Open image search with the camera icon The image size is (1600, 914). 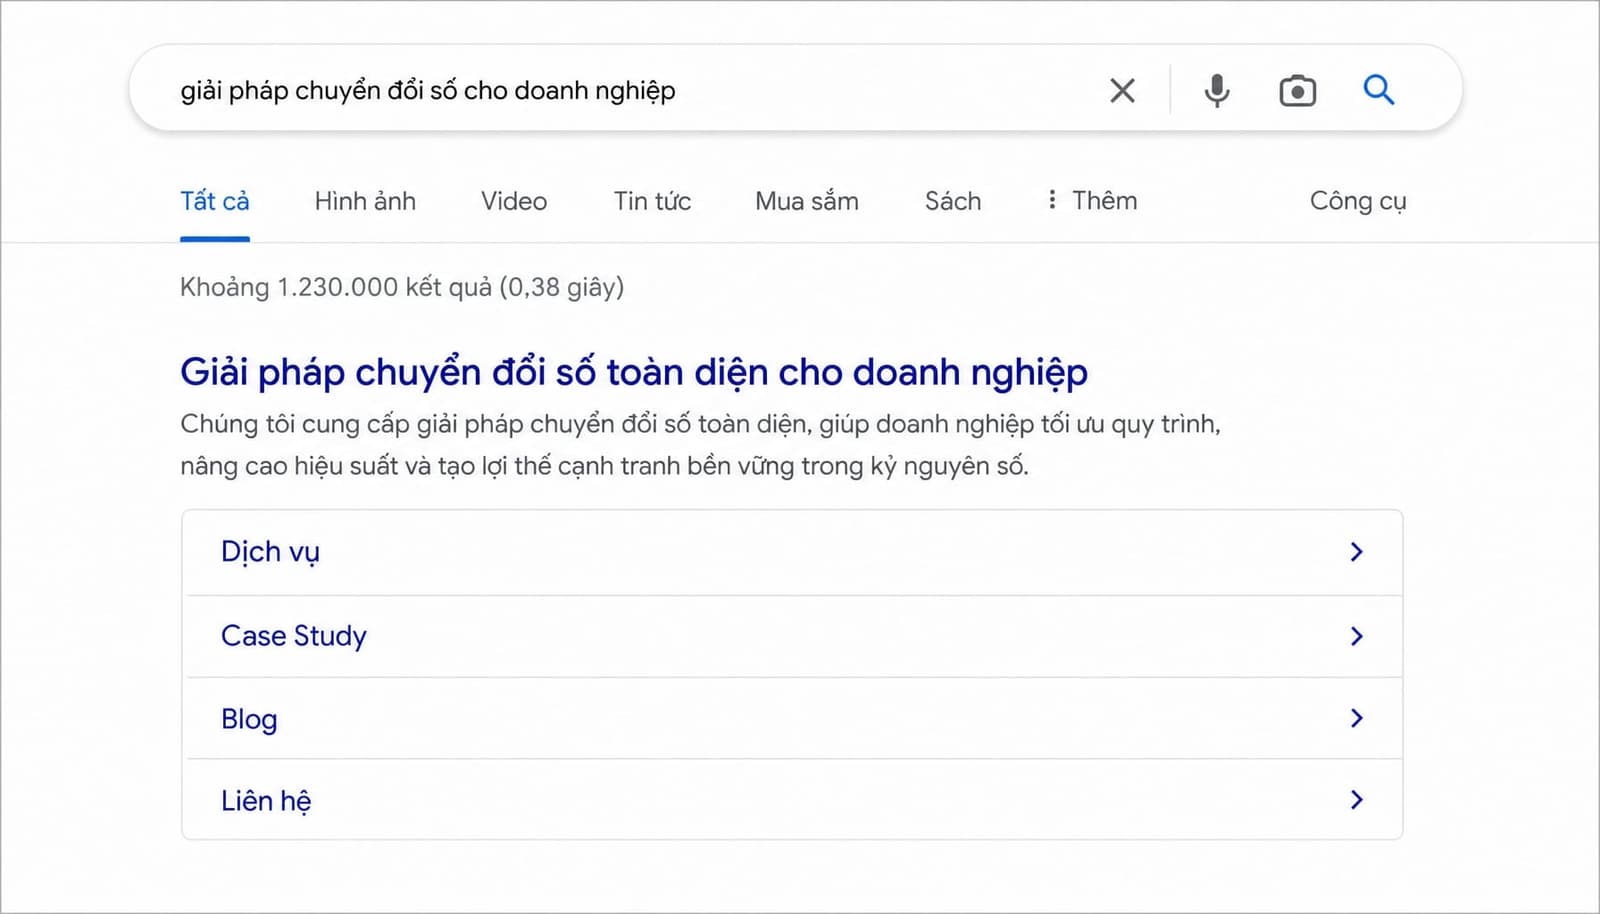1297,91
